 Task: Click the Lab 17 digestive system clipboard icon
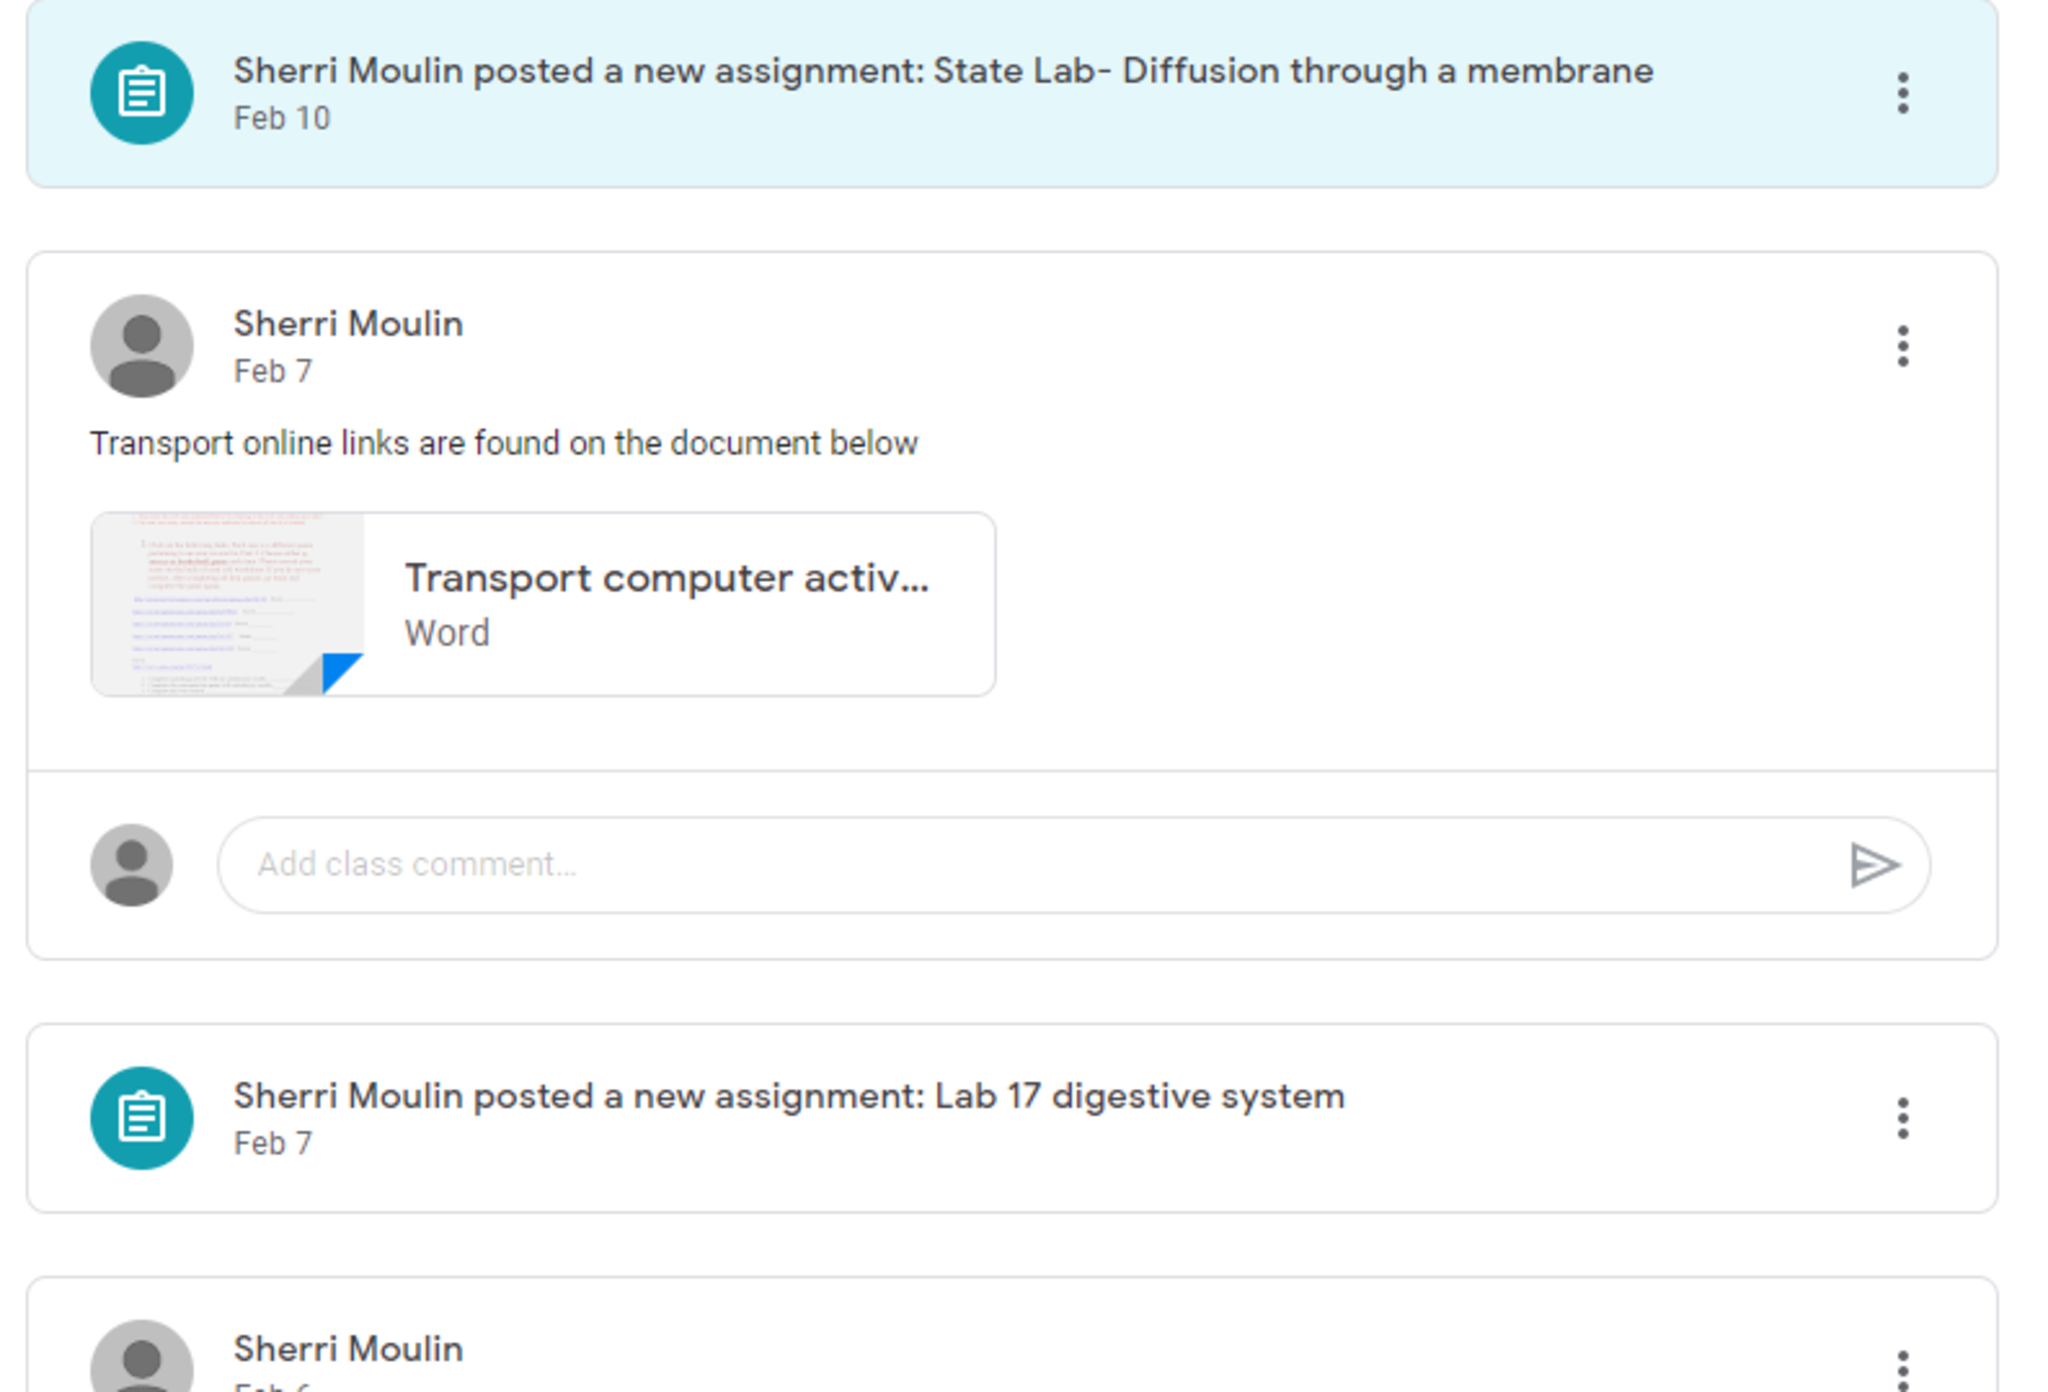[141, 1118]
